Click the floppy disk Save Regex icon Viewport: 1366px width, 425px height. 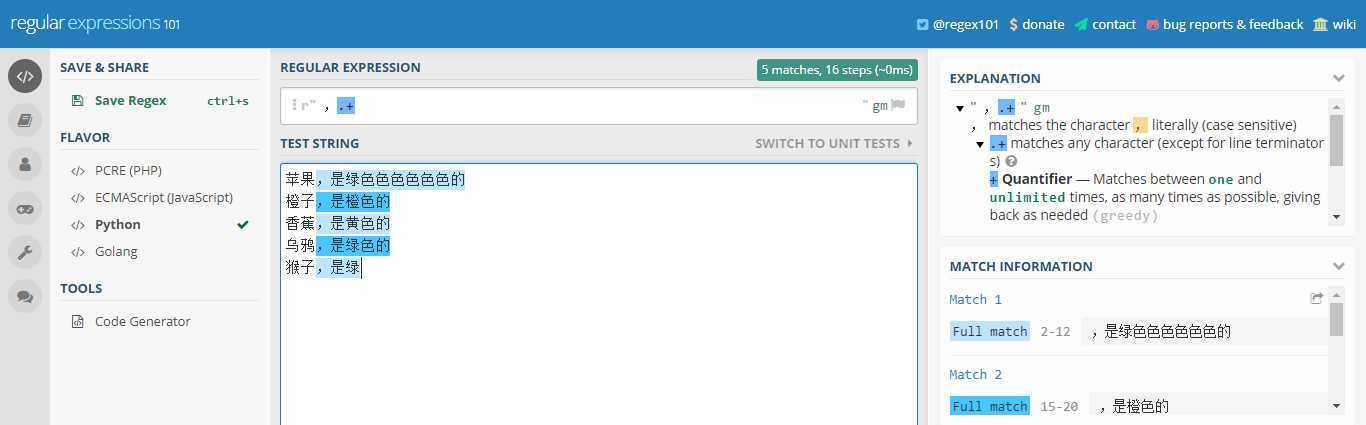(78, 101)
